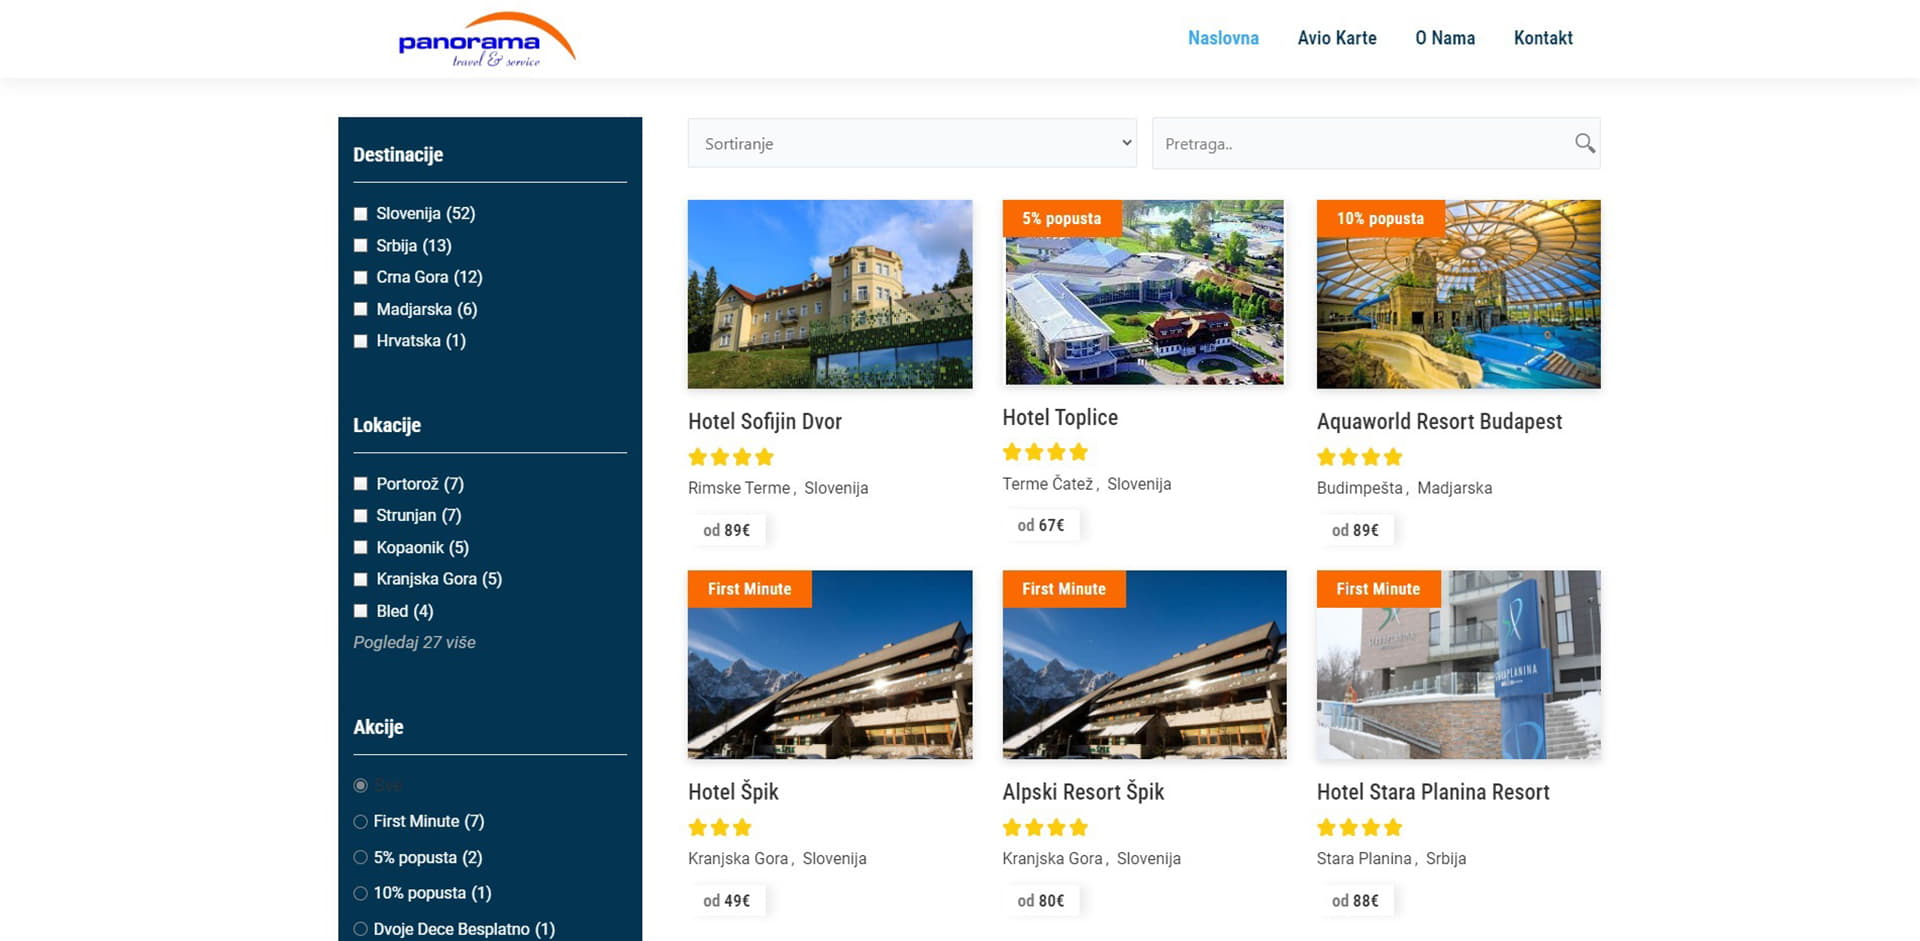The height and width of the screenshot is (941, 1920).
Task: Select the First Minute radio option
Action: click(361, 822)
